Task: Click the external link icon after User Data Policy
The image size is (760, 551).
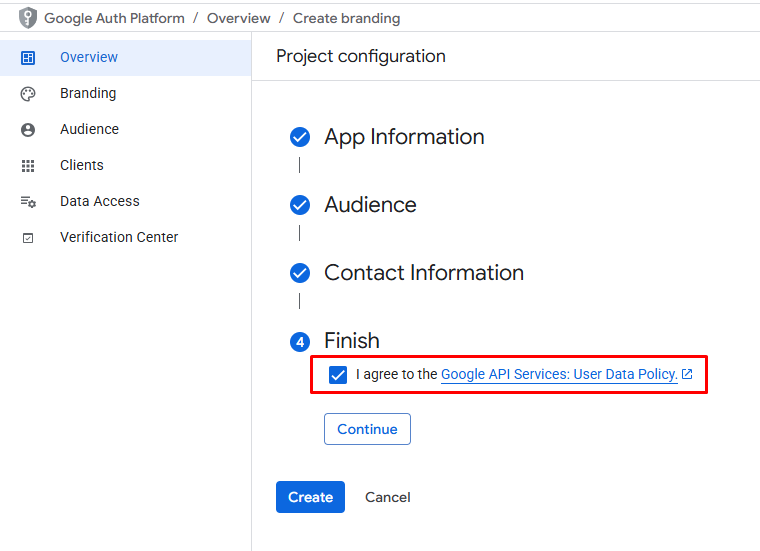Action: pos(687,374)
